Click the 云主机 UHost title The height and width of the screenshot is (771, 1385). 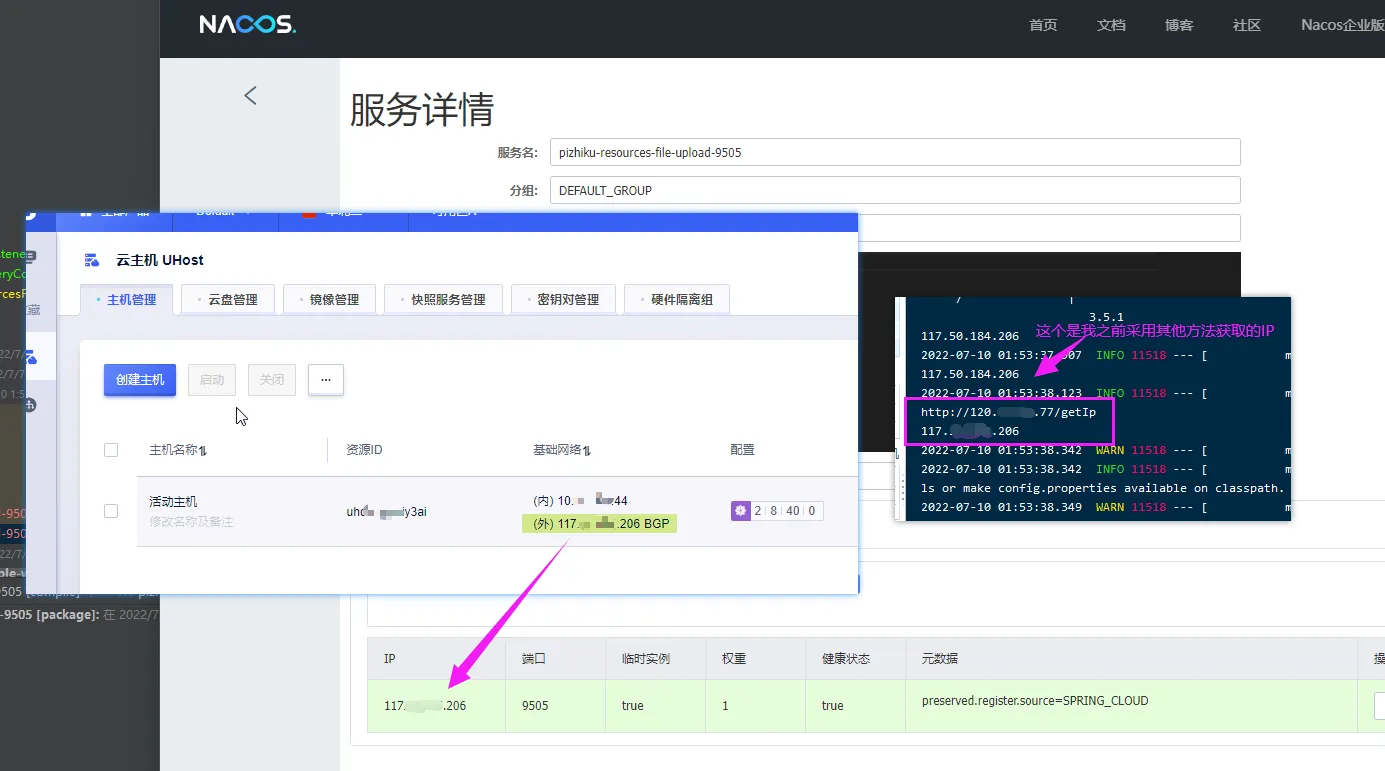pyautogui.click(x=160, y=260)
